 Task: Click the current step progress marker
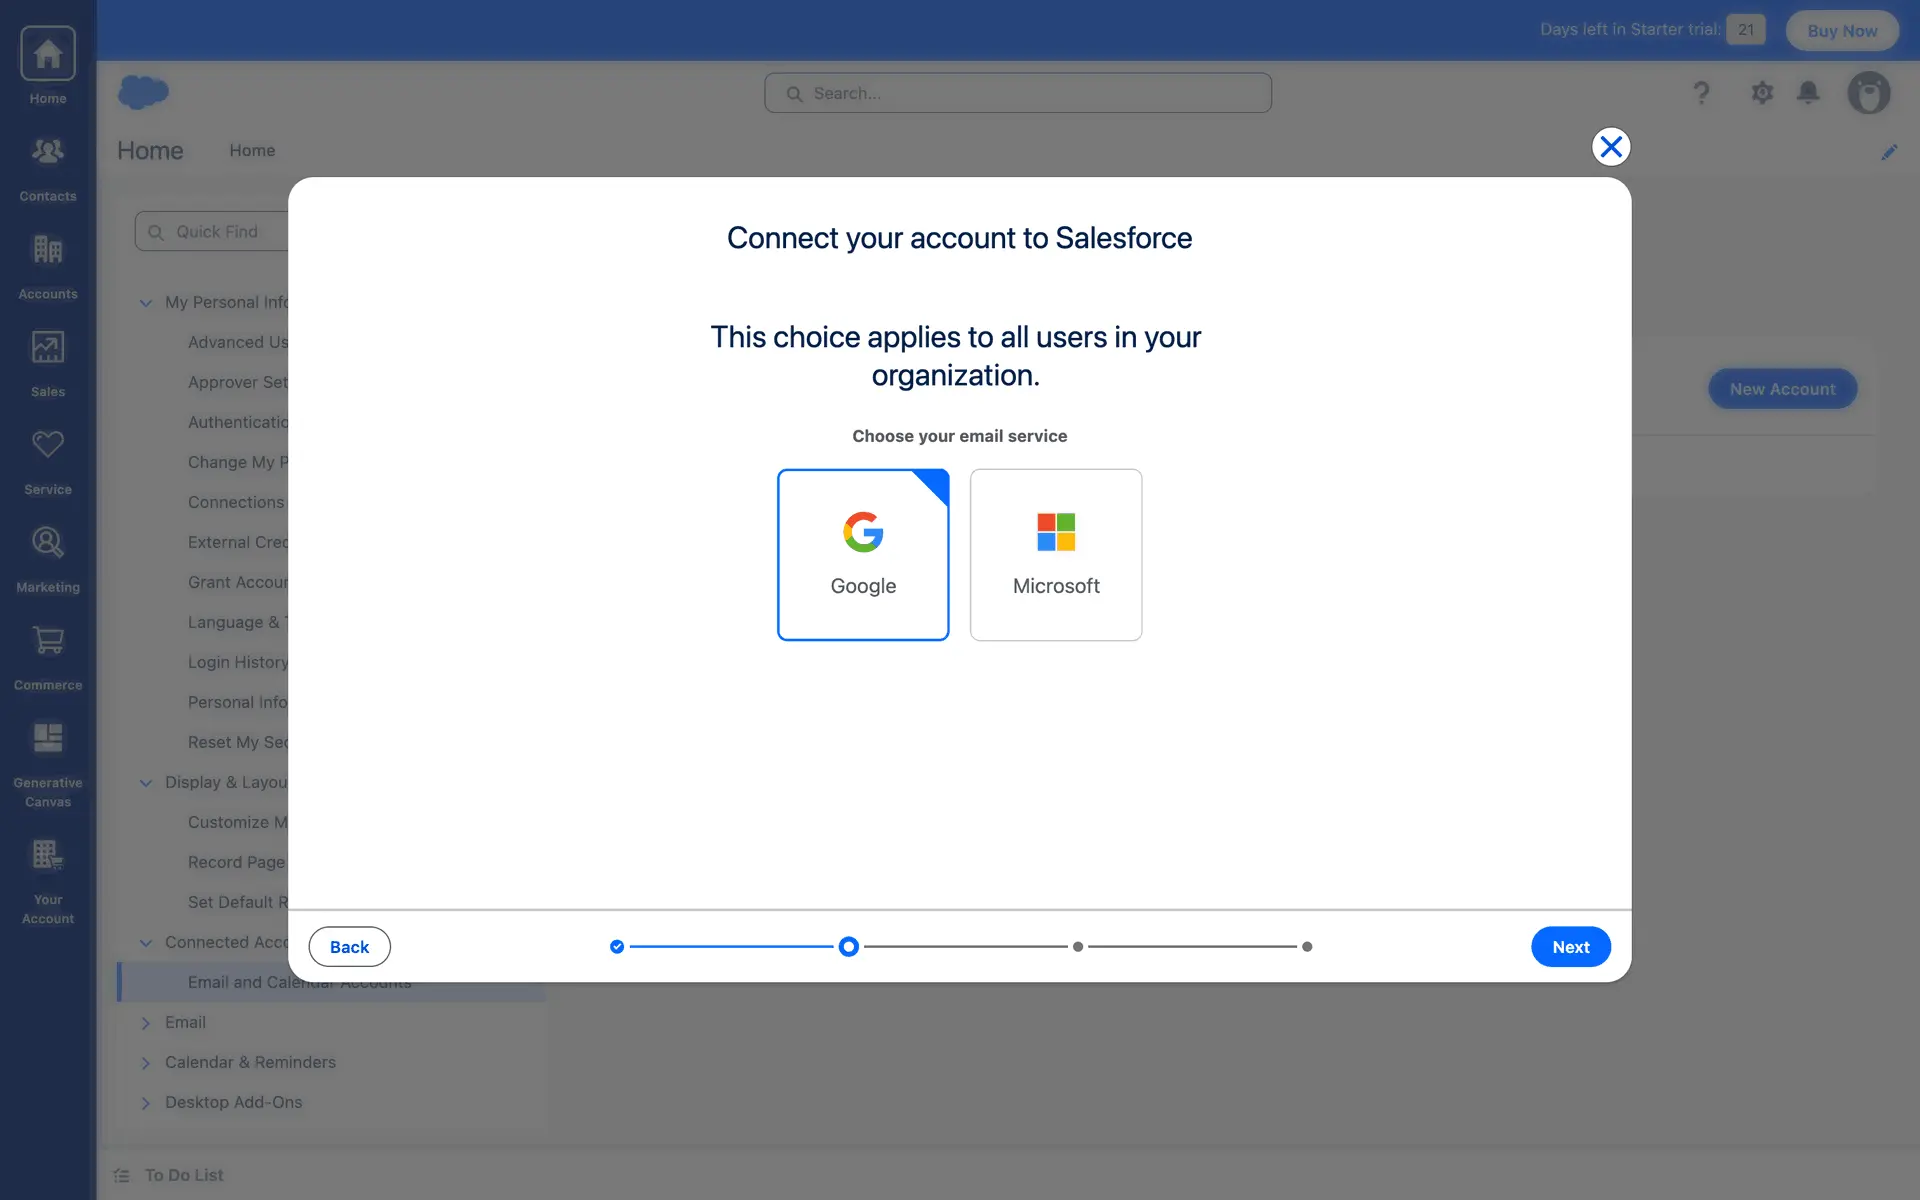point(848,947)
